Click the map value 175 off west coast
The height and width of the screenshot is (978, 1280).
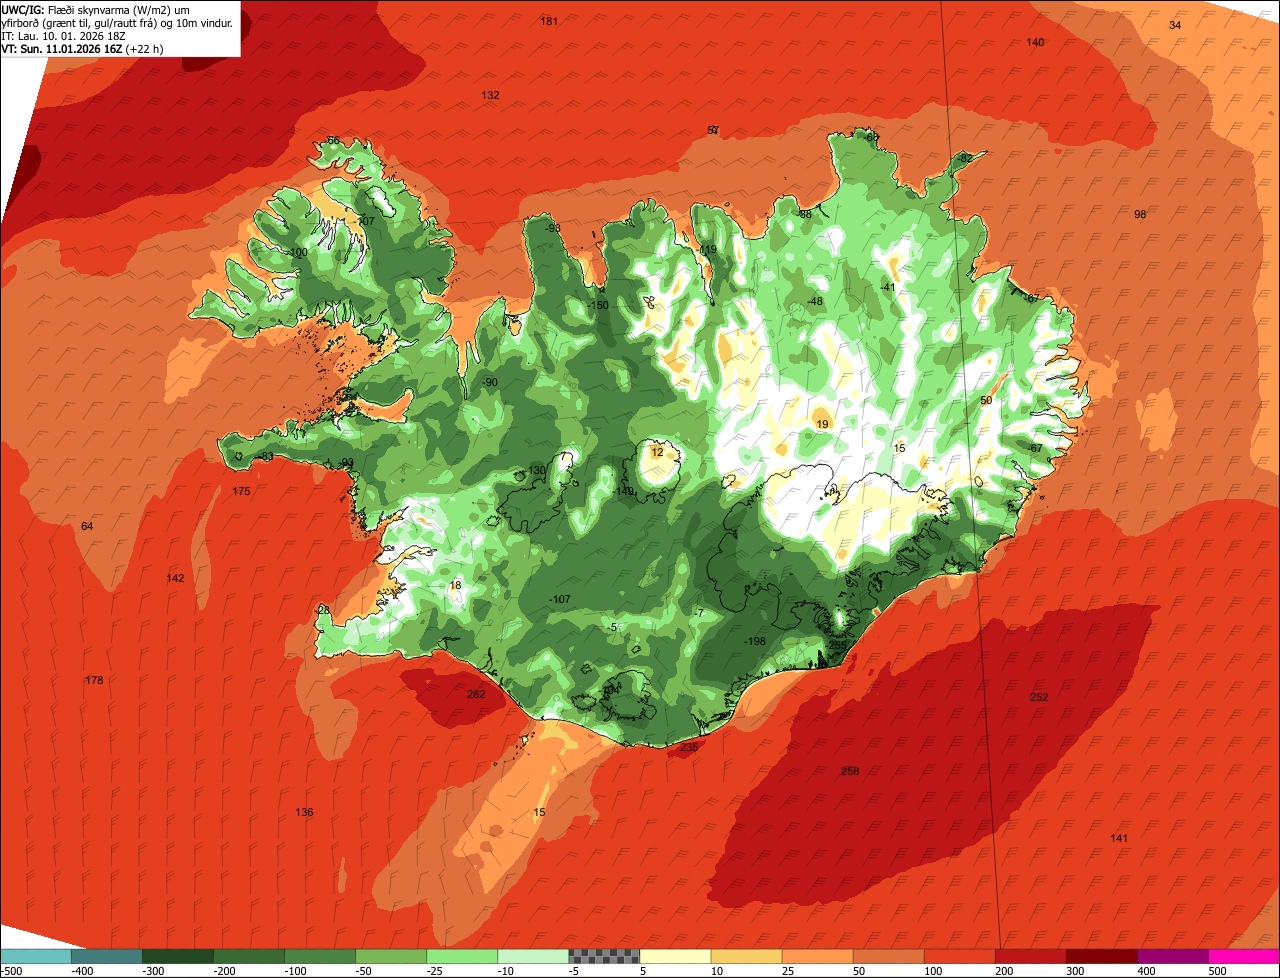[x=241, y=491]
